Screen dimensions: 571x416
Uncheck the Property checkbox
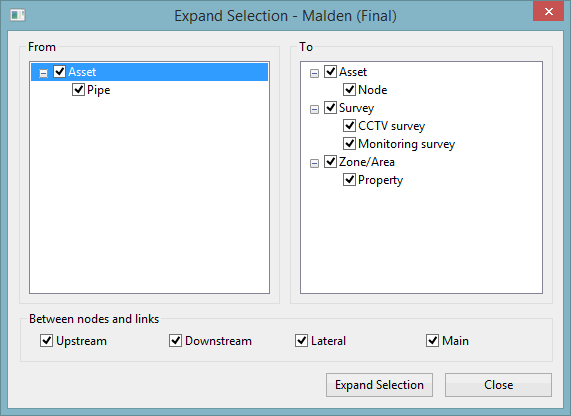(349, 180)
